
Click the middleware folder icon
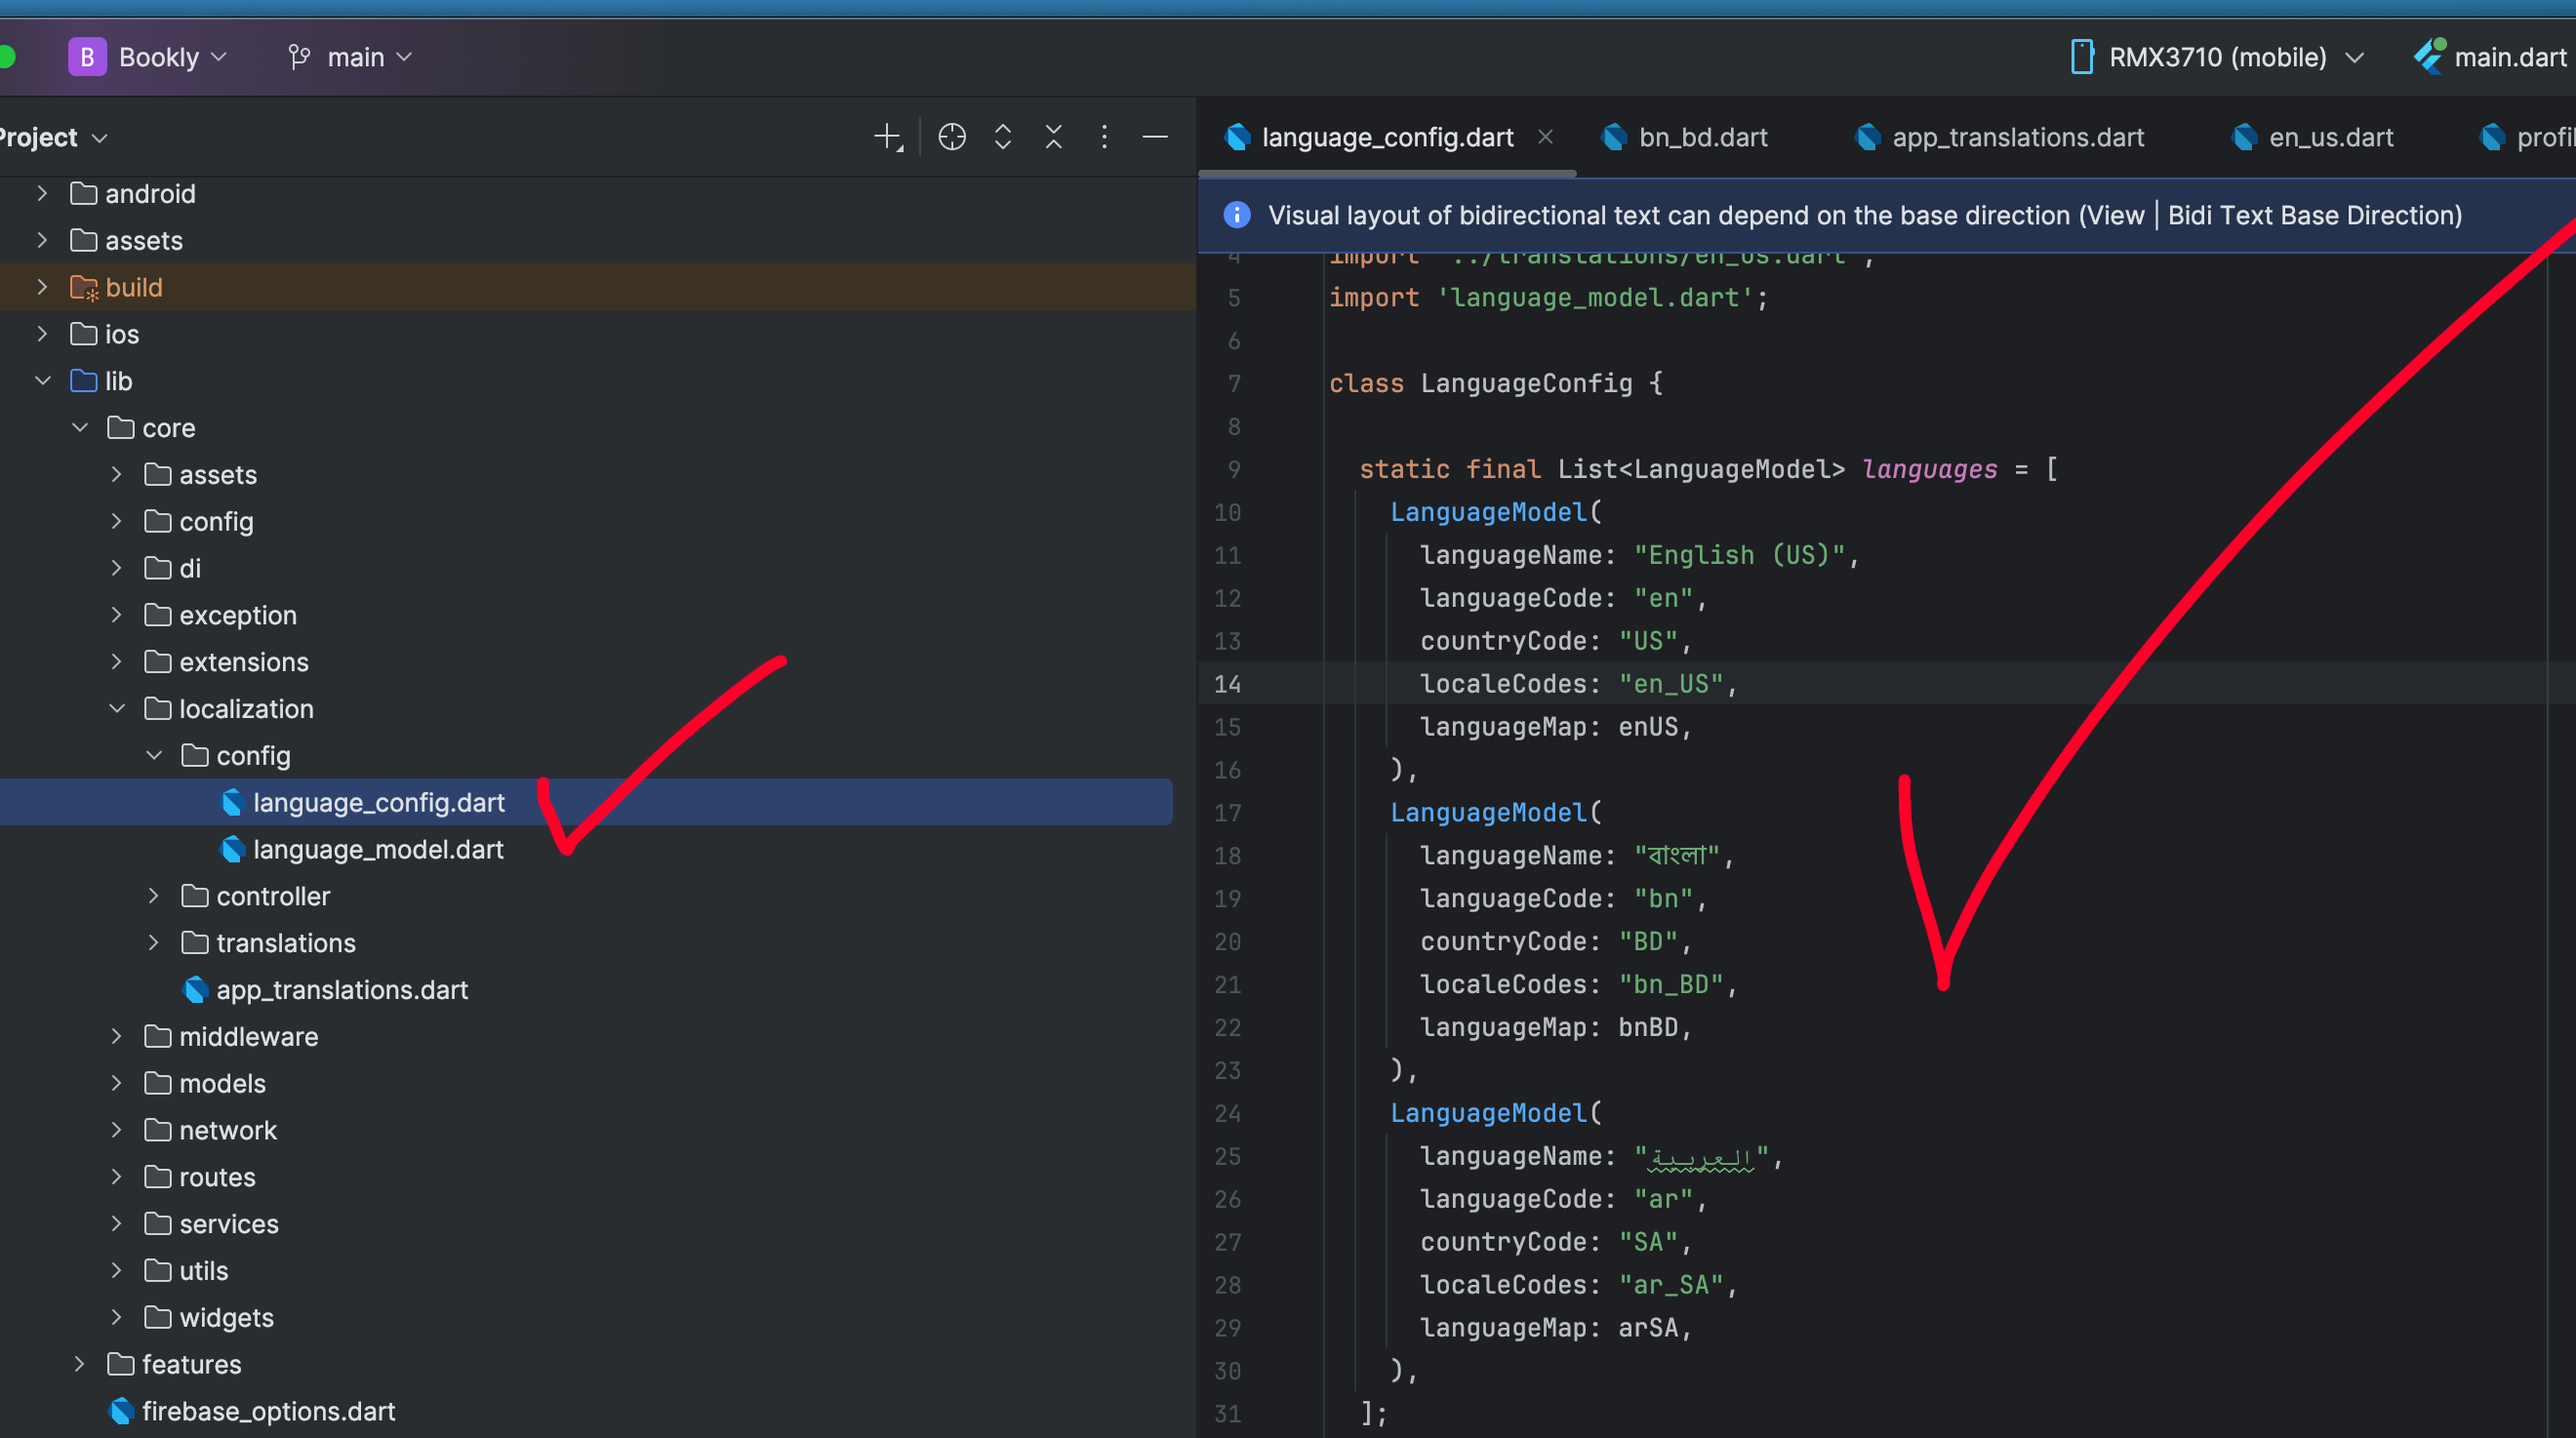click(158, 1036)
